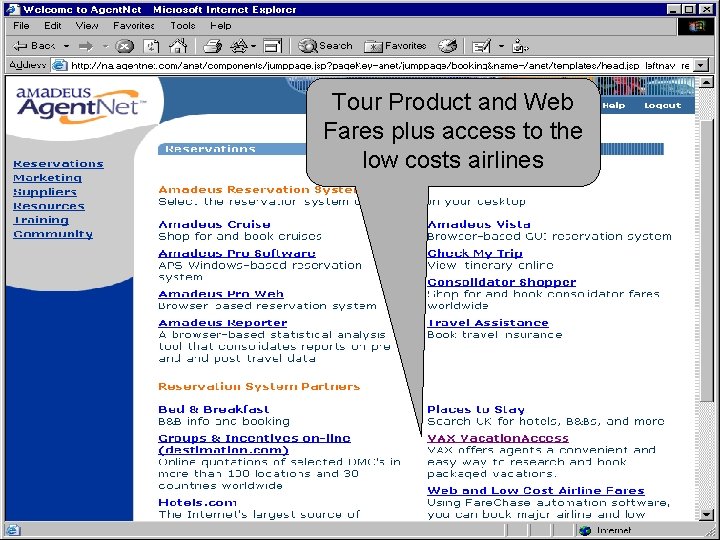Screen dimensions: 720x540
Task: Click the page icon in the Address bar
Action: (x=60, y=66)
